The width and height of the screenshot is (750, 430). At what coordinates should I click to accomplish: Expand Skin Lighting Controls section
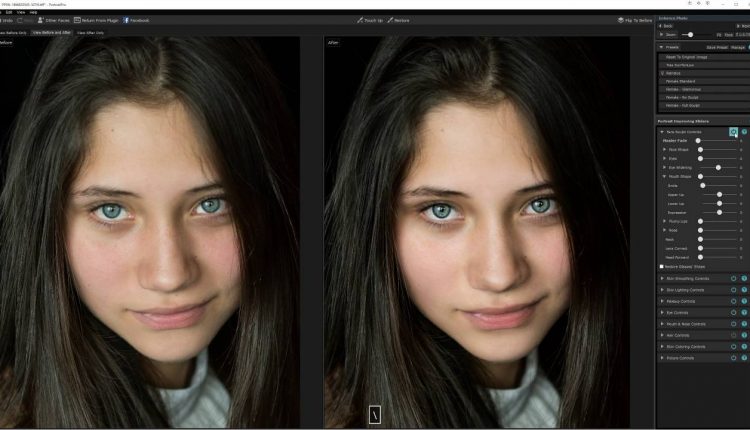(662, 290)
